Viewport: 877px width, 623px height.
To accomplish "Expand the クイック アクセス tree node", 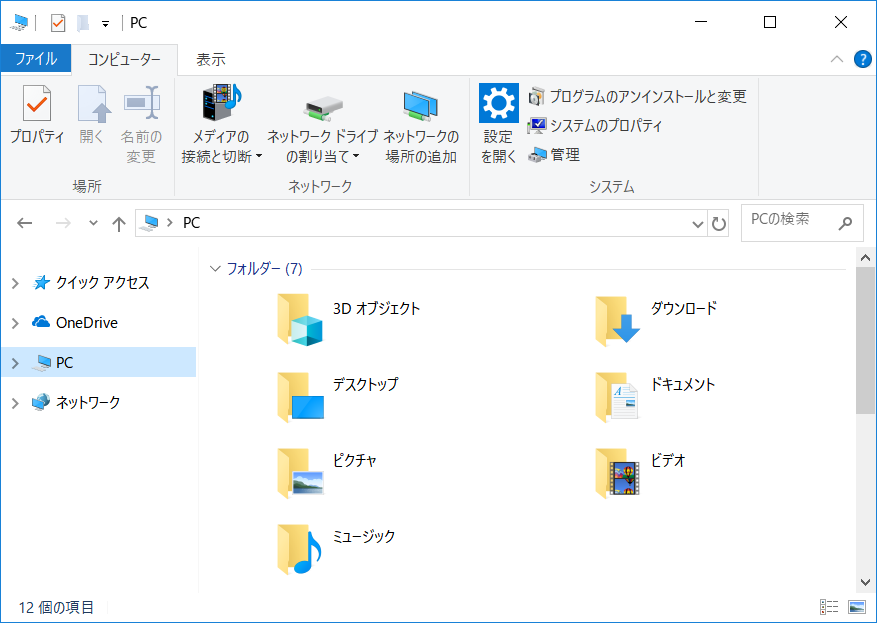I will [15, 284].
